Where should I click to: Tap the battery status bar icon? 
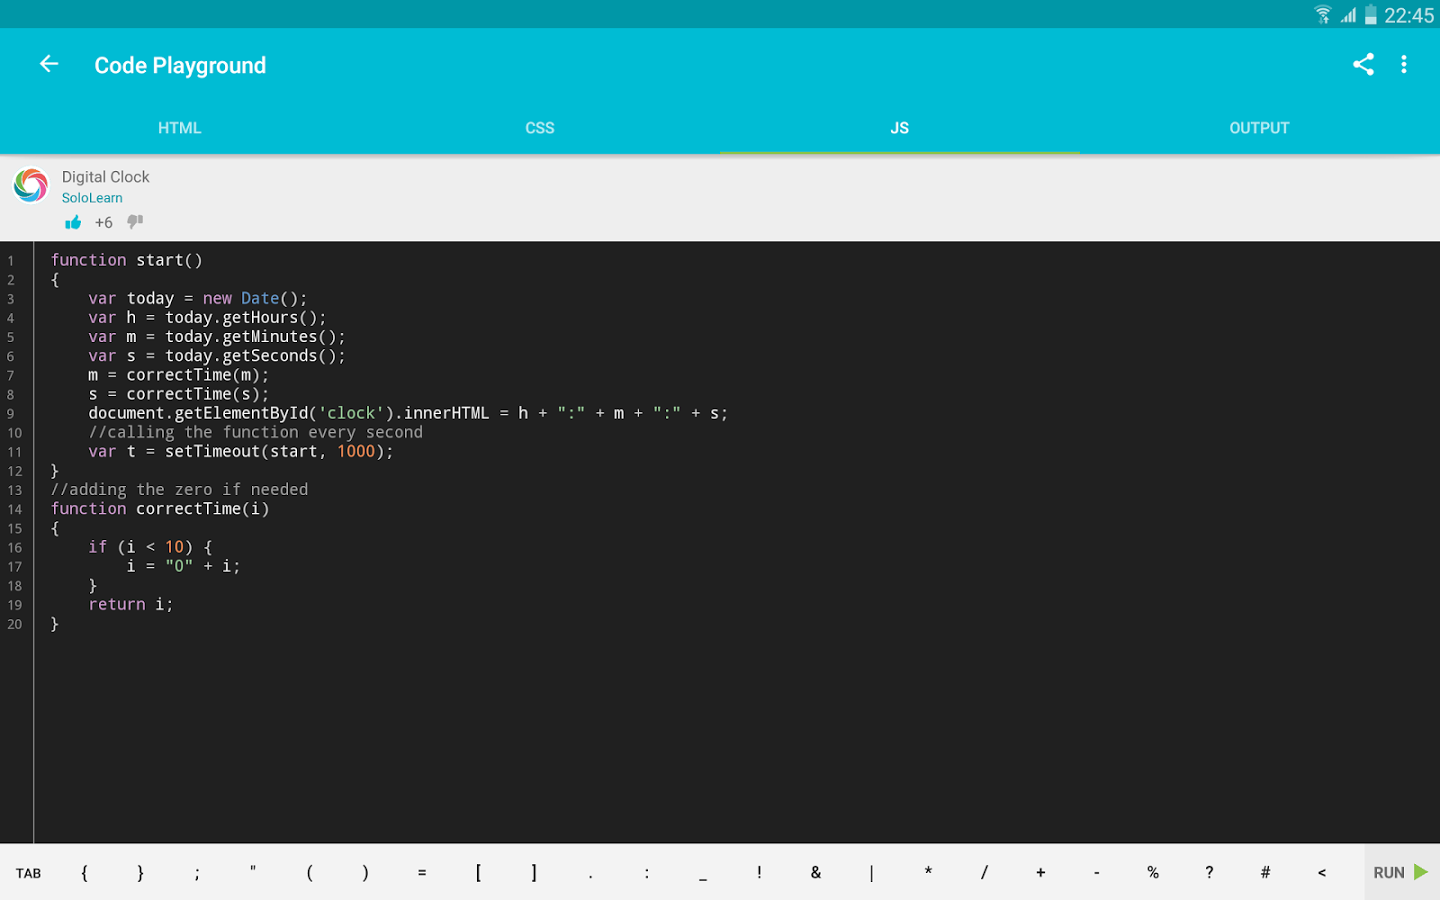click(x=1371, y=14)
